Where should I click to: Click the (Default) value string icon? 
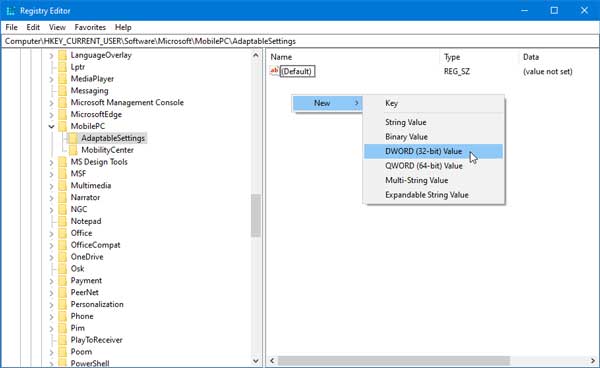pyautogui.click(x=274, y=71)
